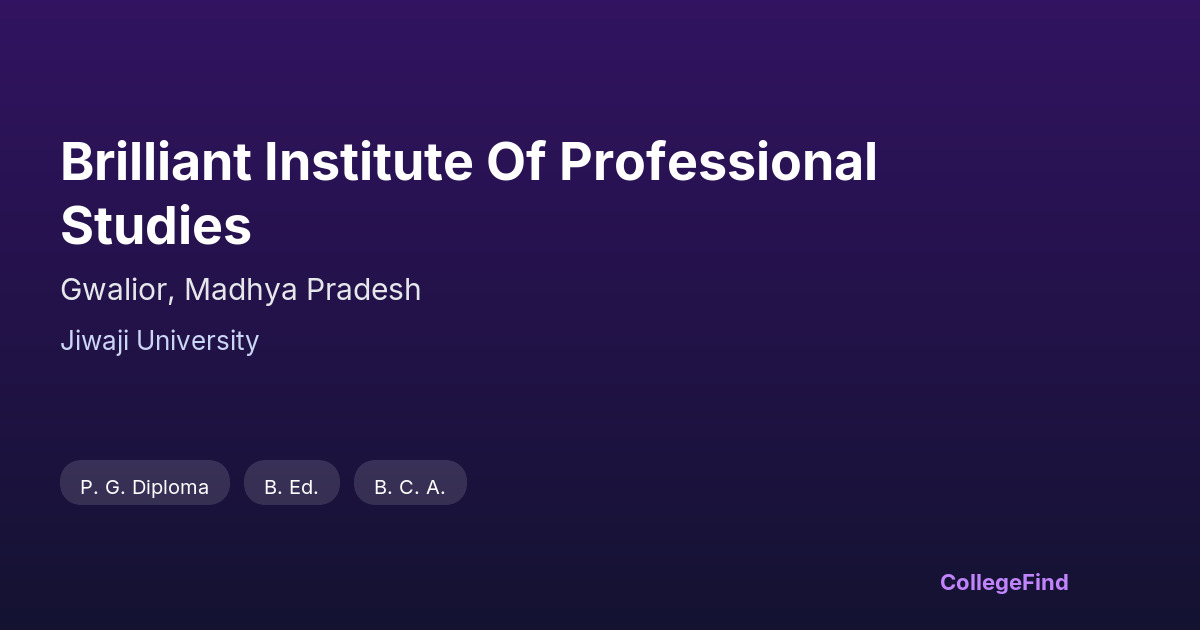Click "Diploma" inside the first course chip
Image resolution: width=1200 pixels, height=630 pixels.
point(170,487)
